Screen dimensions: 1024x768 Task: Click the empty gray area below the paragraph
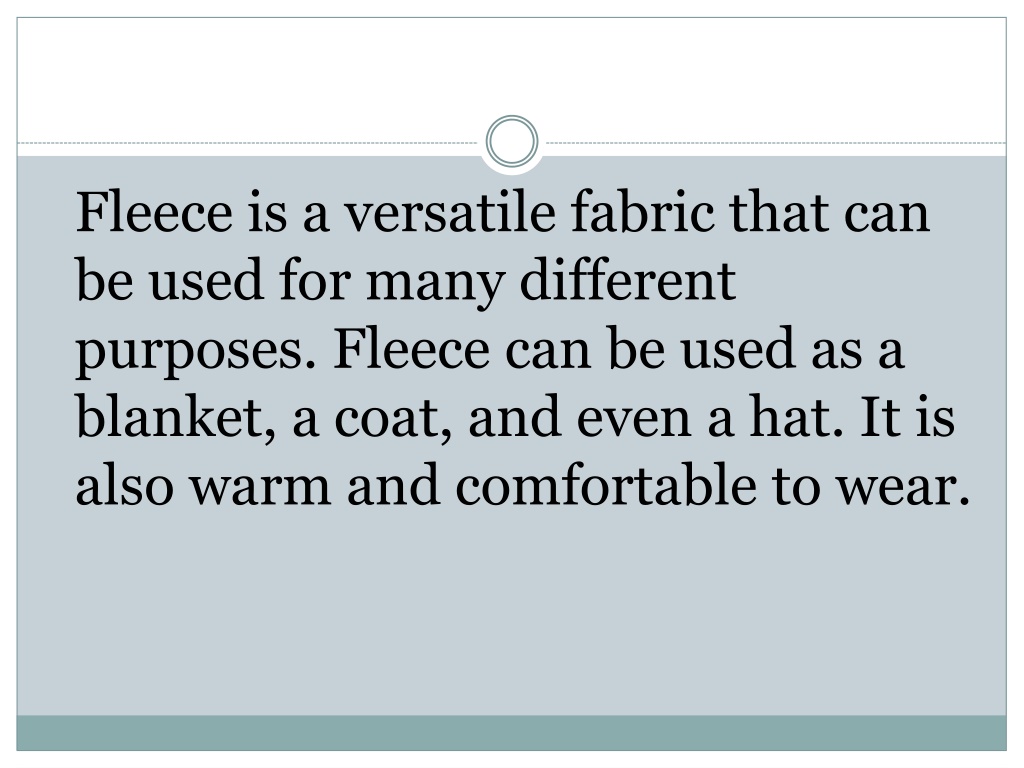tap(511, 614)
